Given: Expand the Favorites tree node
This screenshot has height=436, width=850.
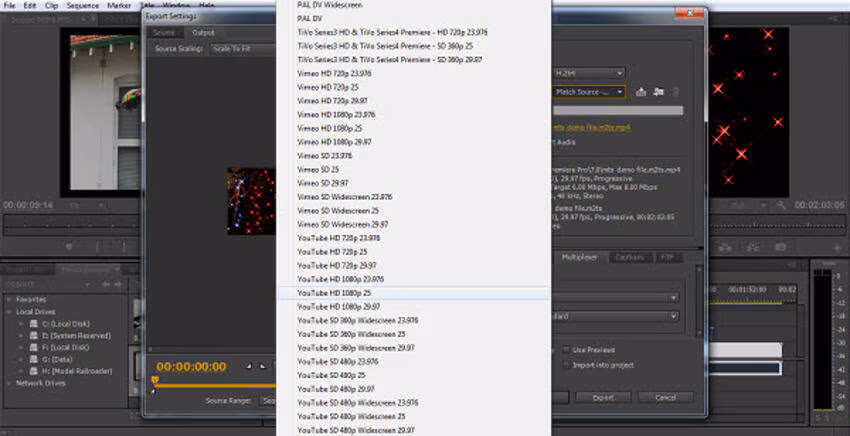Looking at the screenshot, I should point(9,299).
